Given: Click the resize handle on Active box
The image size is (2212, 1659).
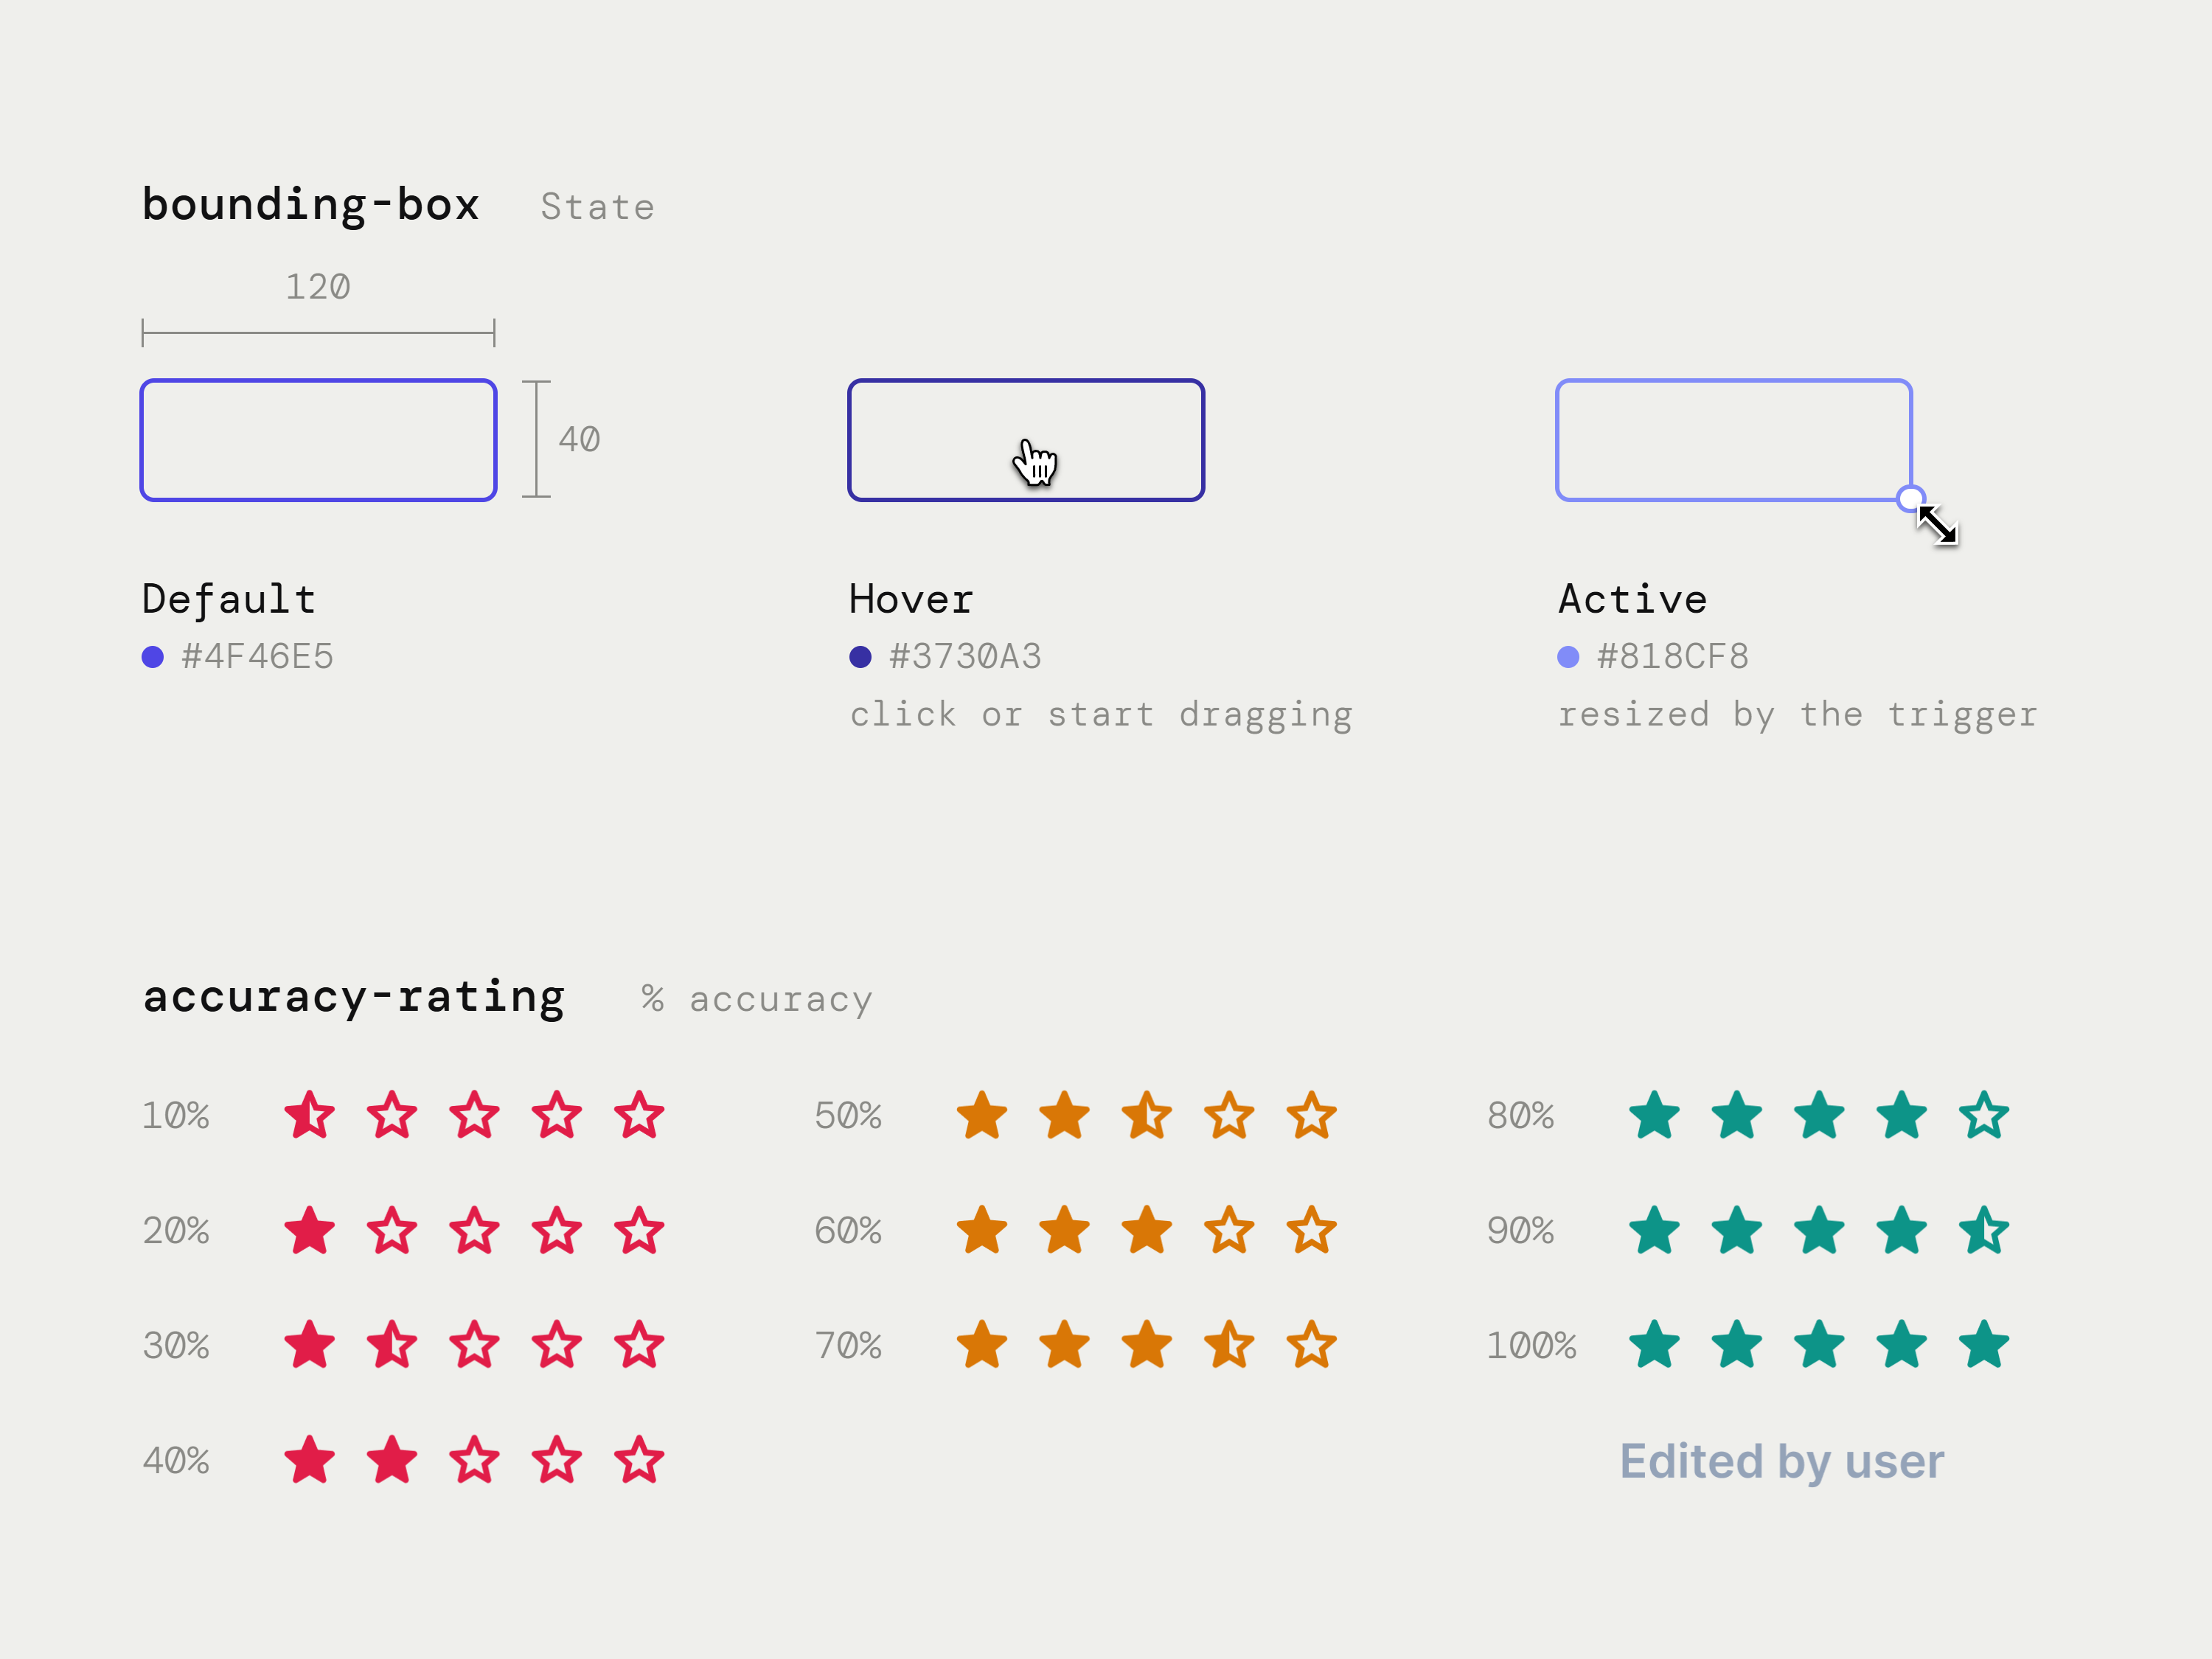Looking at the screenshot, I should pyautogui.click(x=1910, y=498).
